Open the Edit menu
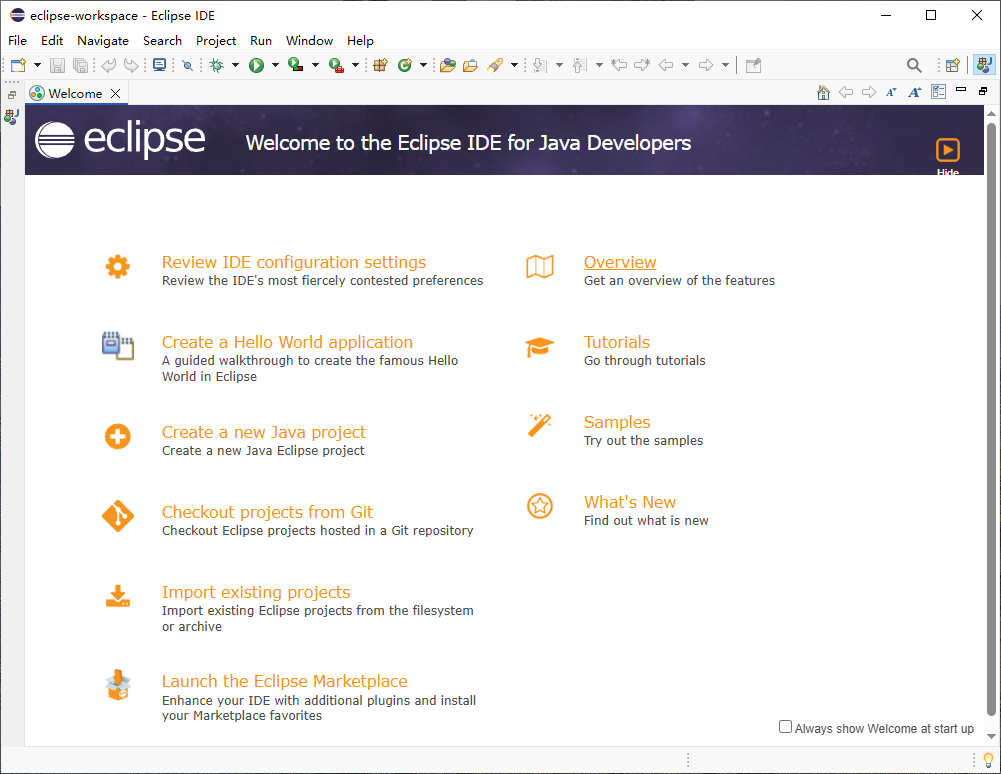 [52, 40]
